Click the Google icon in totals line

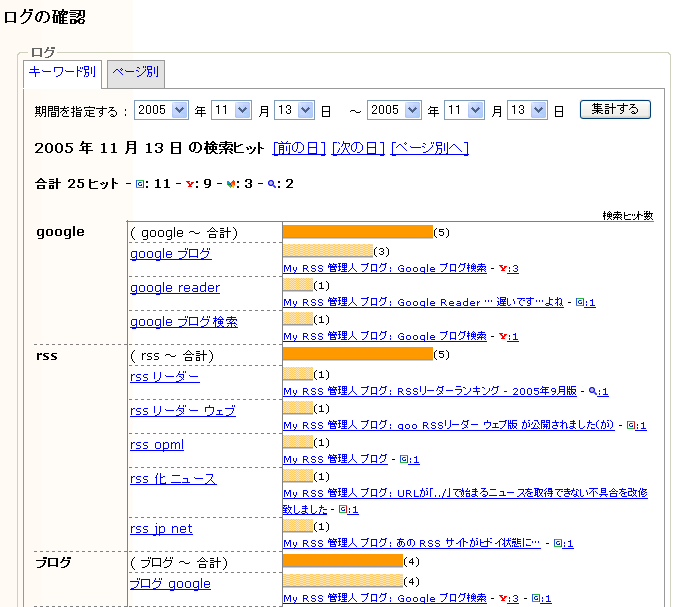[x=140, y=184]
